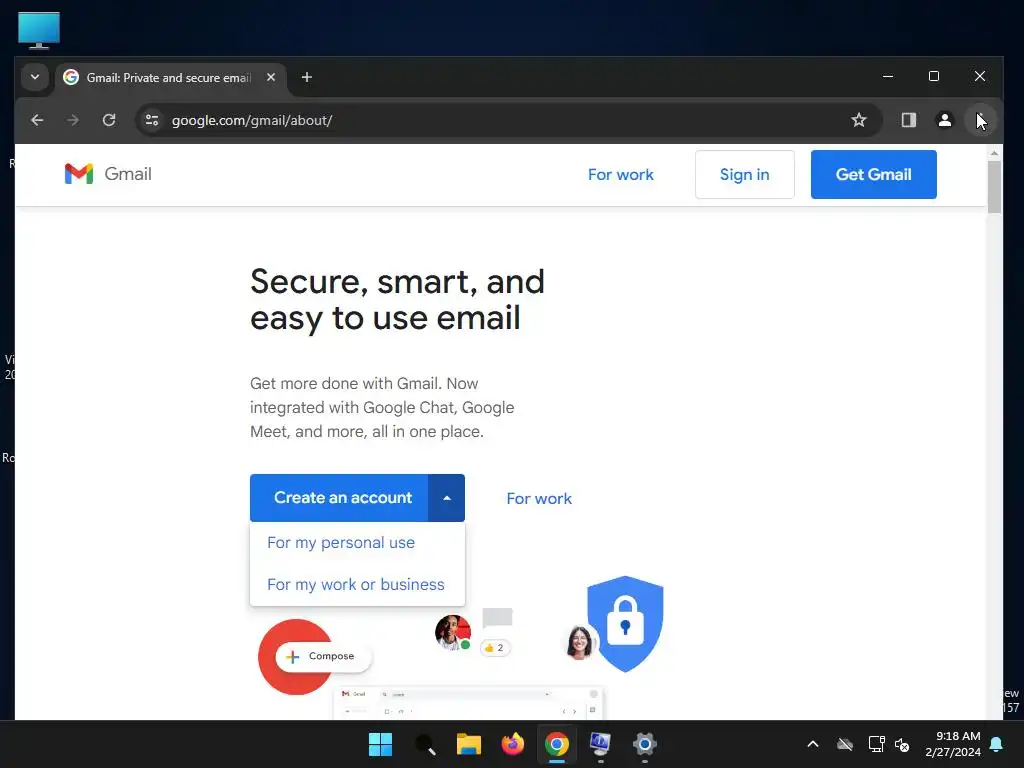Click the Get Gmail button
This screenshot has width=1024, height=768.
pos(873,174)
